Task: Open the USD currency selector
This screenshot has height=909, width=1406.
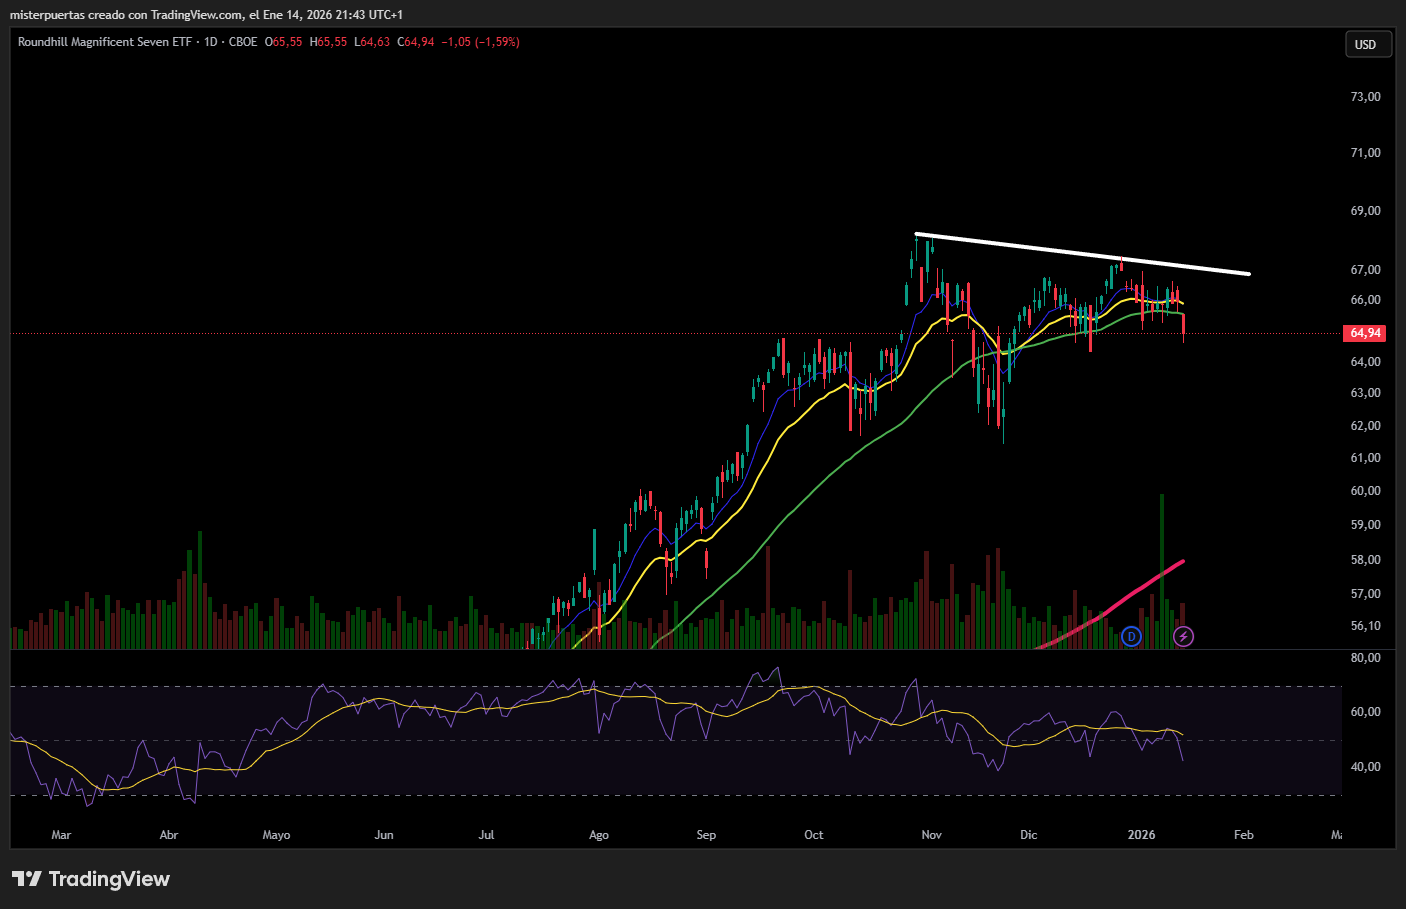Action: tap(1366, 45)
